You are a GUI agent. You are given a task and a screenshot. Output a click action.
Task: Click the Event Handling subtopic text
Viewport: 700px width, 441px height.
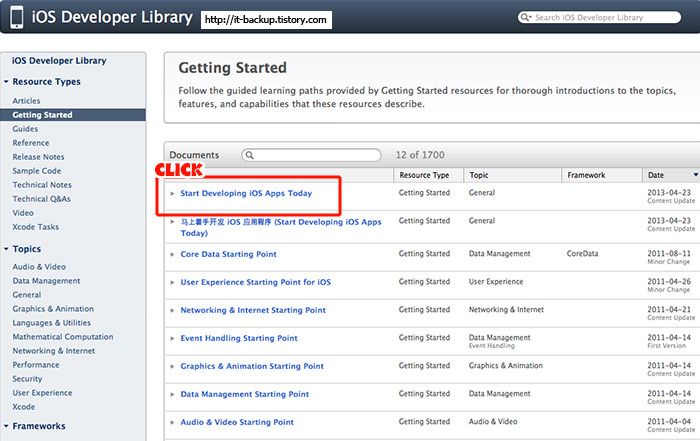[x=492, y=346]
